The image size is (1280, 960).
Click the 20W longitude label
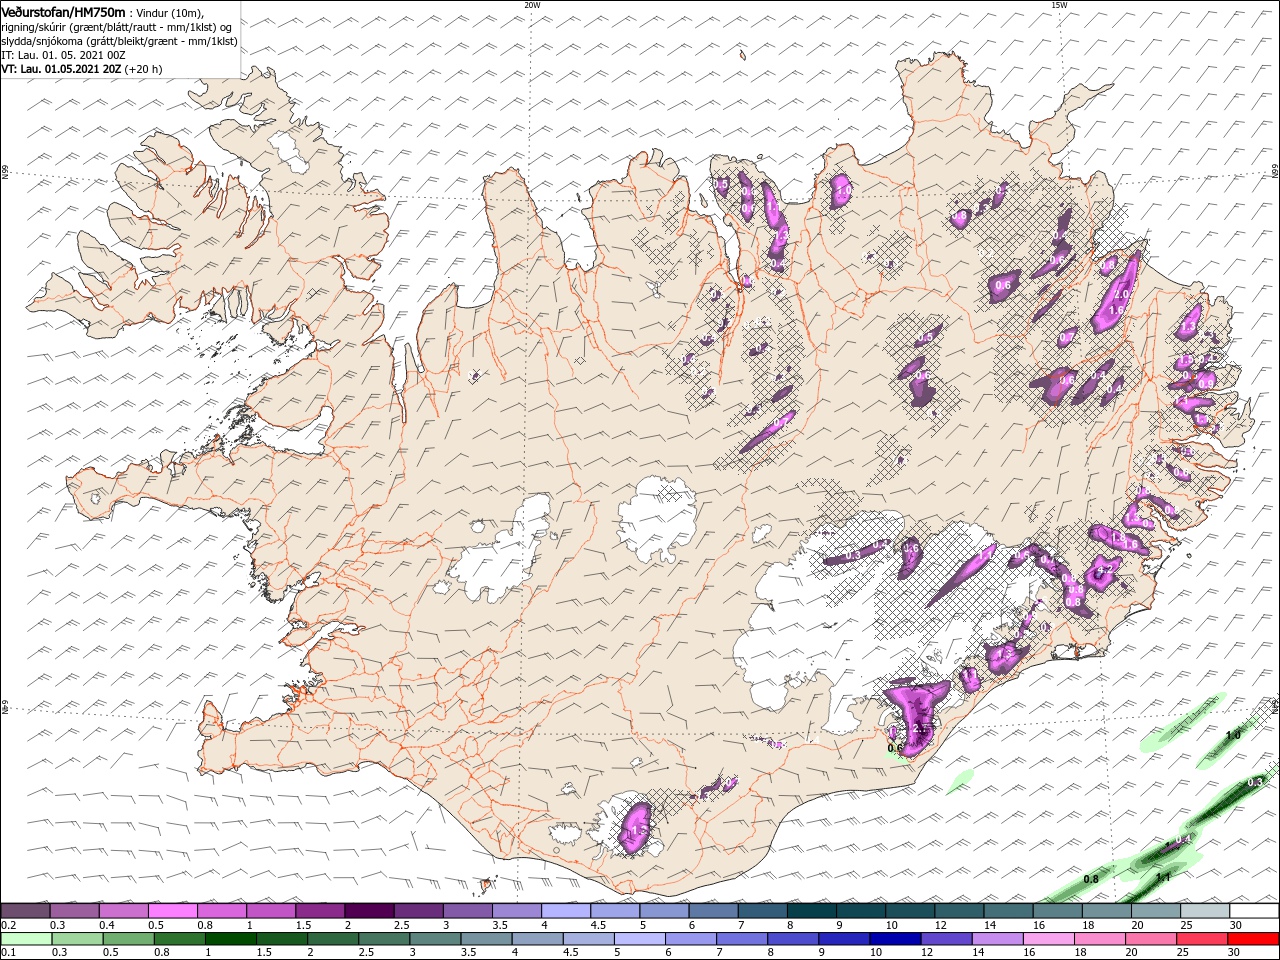pos(532,5)
